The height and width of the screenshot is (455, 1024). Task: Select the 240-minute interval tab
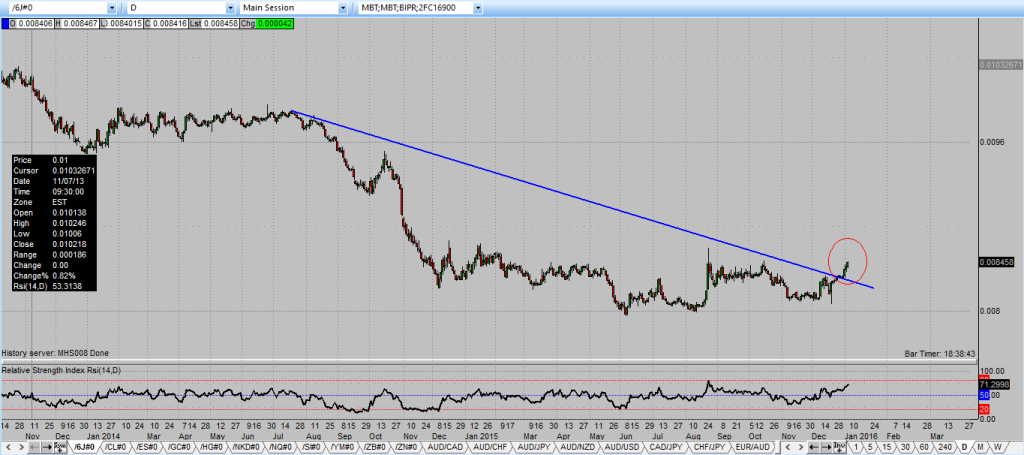(x=945, y=447)
